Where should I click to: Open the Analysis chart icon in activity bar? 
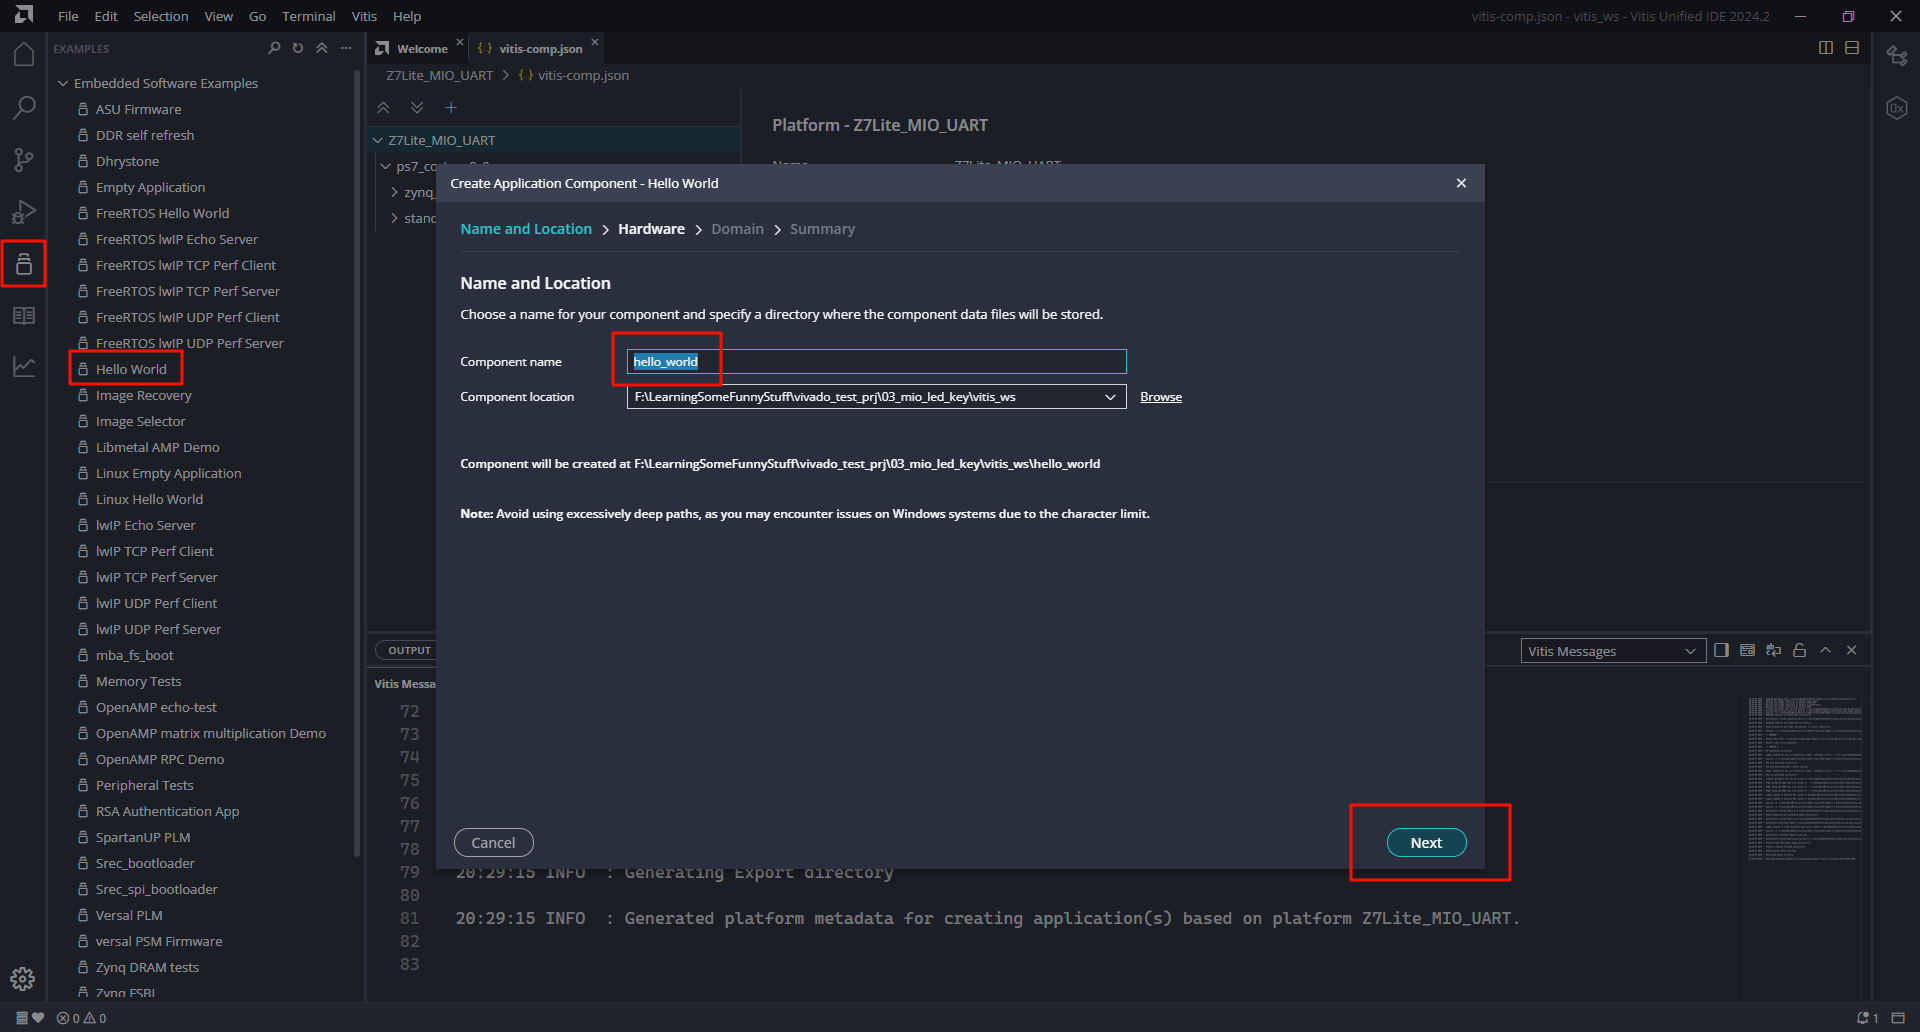pyautogui.click(x=24, y=367)
